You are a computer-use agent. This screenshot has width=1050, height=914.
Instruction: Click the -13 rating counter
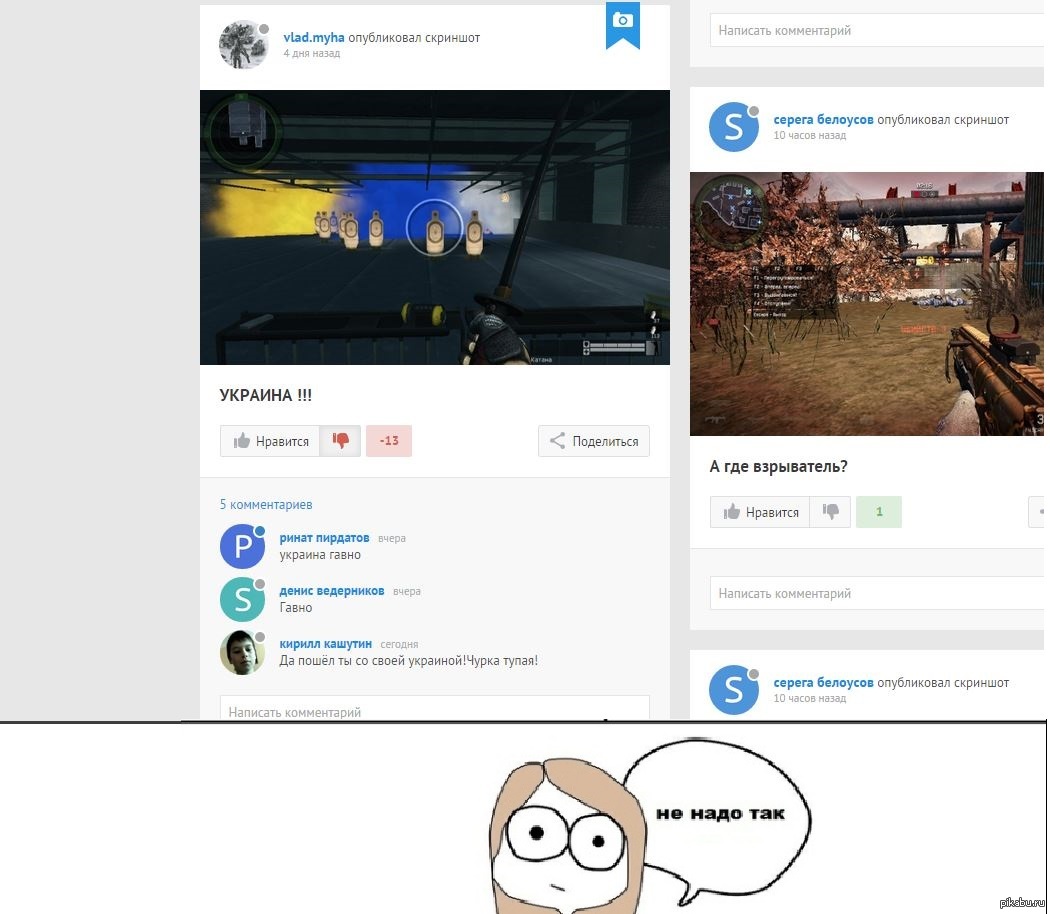tap(389, 441)
